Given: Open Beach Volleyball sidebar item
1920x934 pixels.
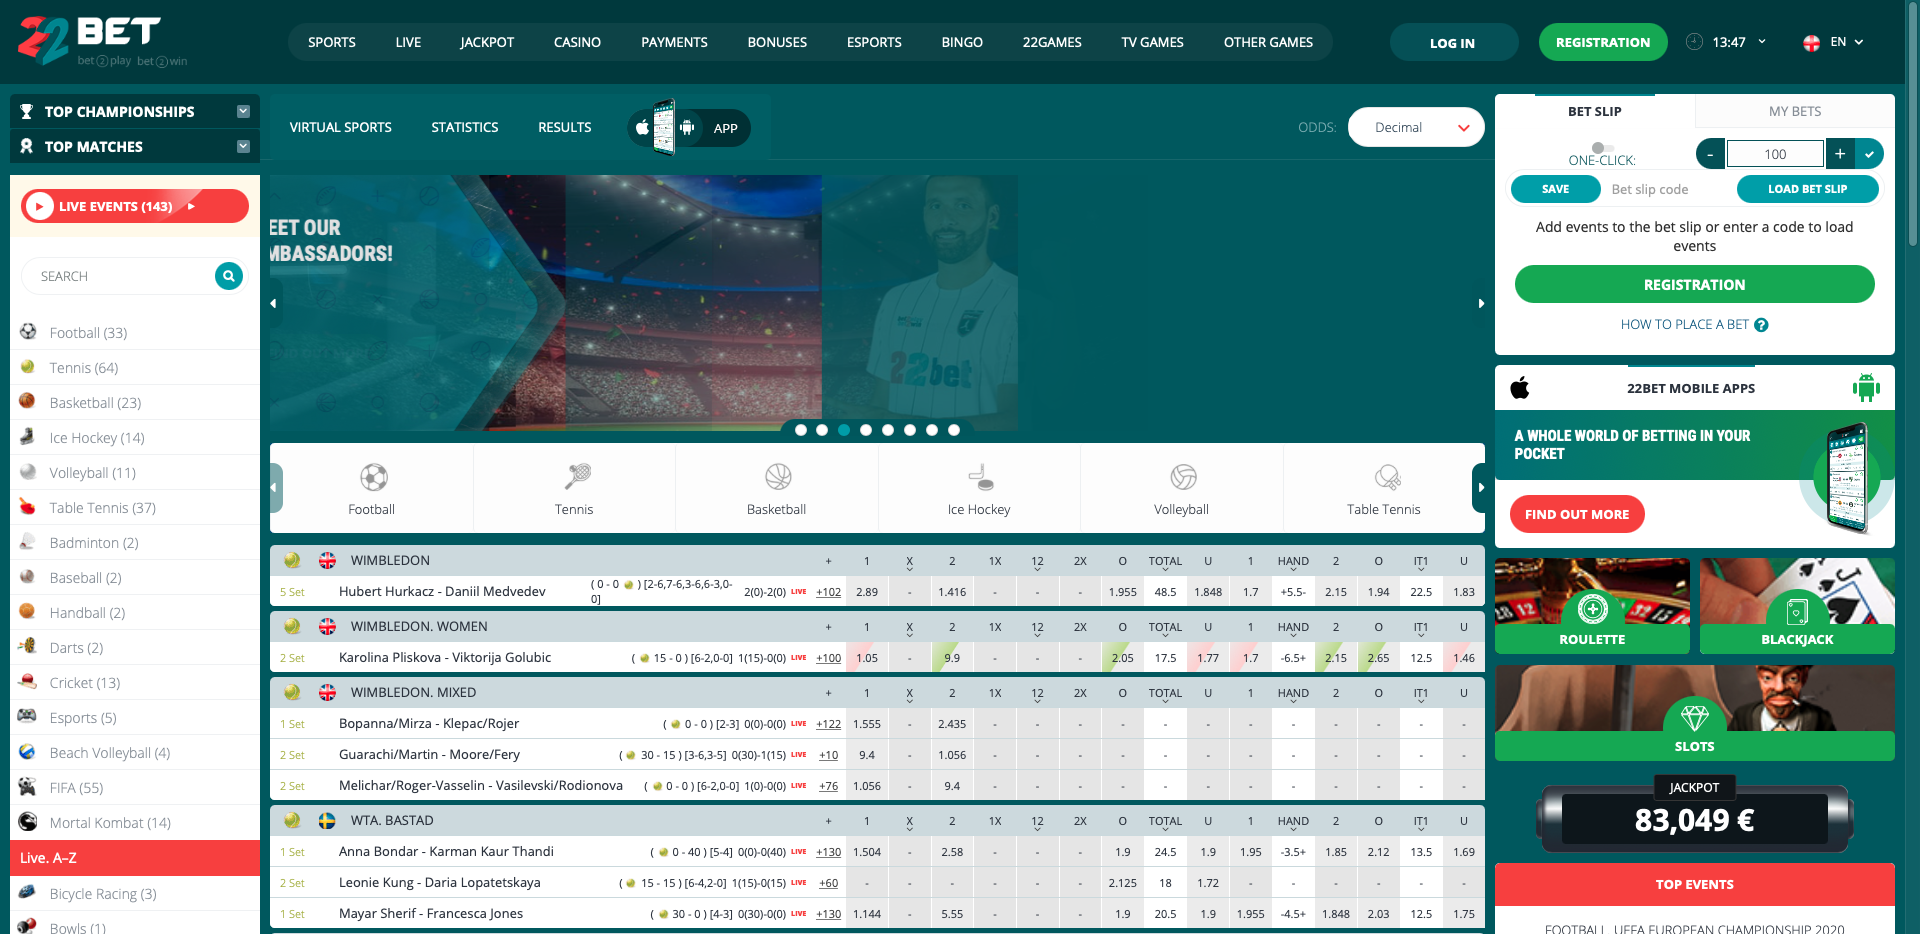Looking at the screenshot, I should point(134,753).
